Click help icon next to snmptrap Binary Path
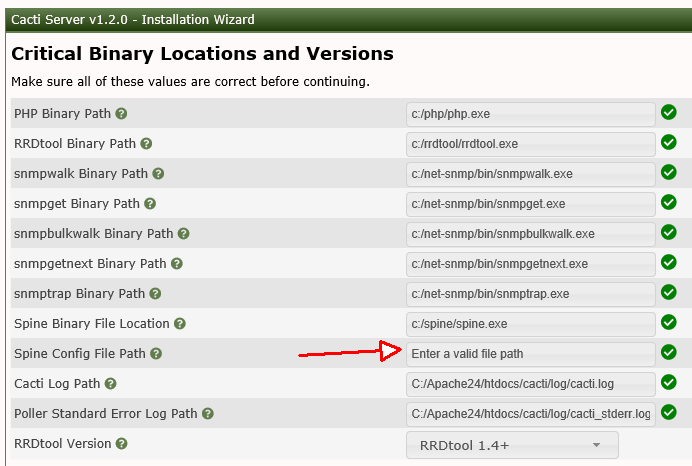 coord(155,294)
